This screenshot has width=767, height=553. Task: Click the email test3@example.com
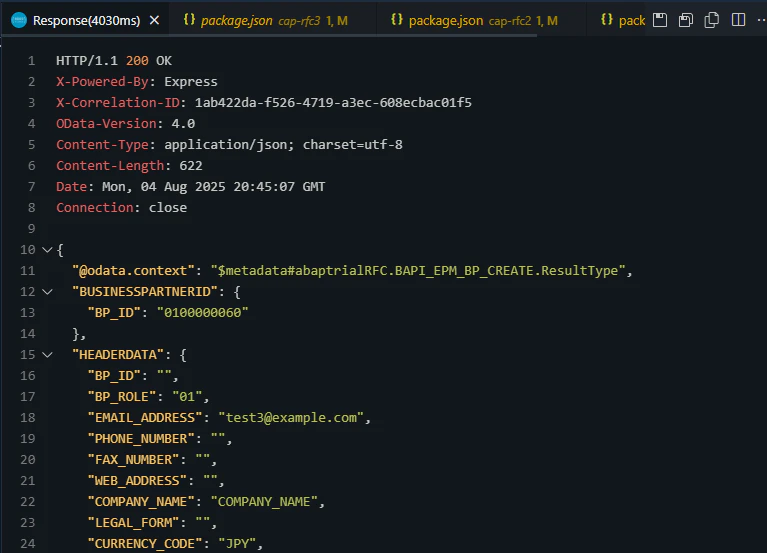[x=291, y=418]
